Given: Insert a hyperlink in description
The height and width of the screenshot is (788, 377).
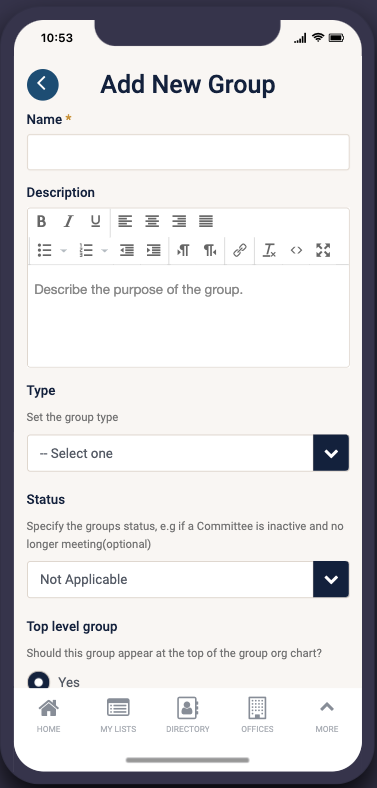Looking at the screenshot, I should point(240,250).
